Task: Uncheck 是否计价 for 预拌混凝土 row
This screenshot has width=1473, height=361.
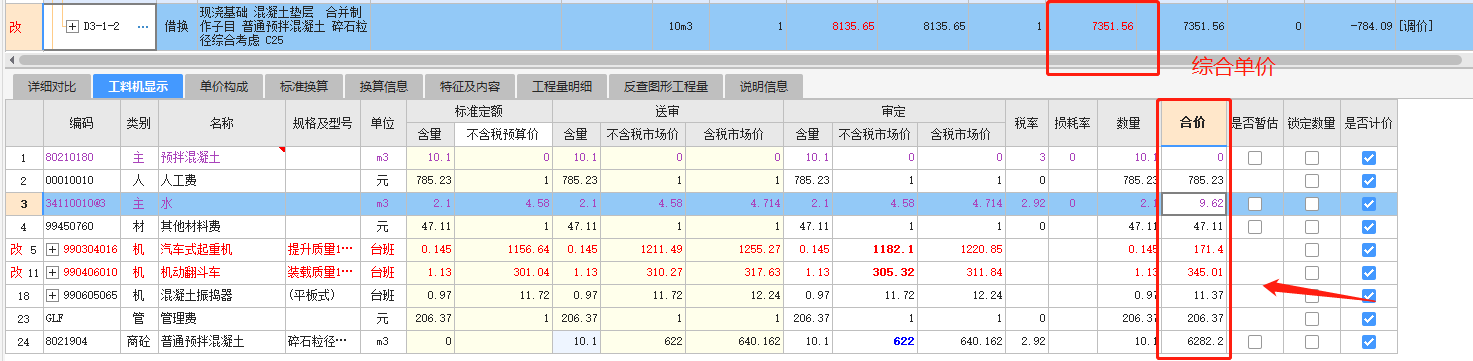Action: (1369, 158)
